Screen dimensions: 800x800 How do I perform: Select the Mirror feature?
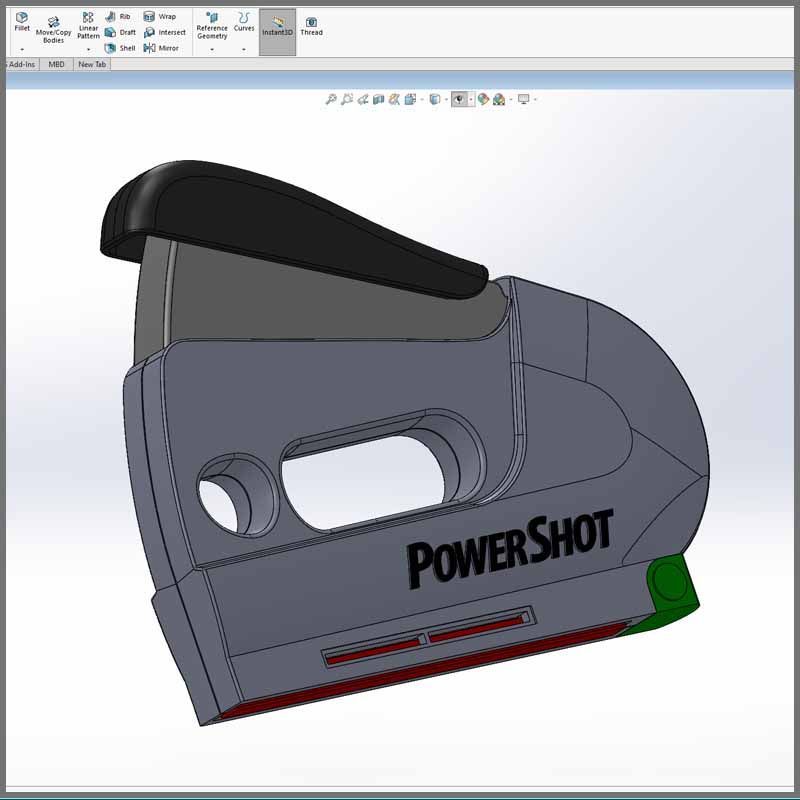[161, 48]
